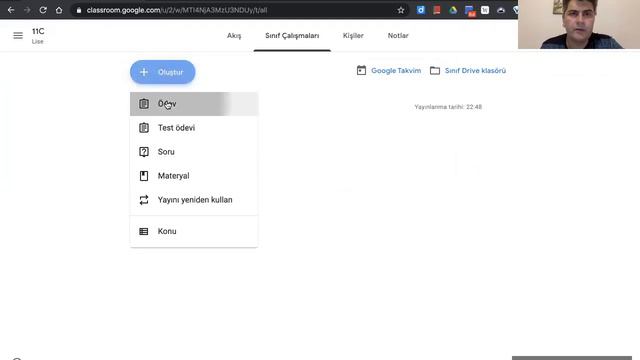This screenshot has height=360, width=640.
Task: Select Ödev from the create menu
Action: [194, 104]
